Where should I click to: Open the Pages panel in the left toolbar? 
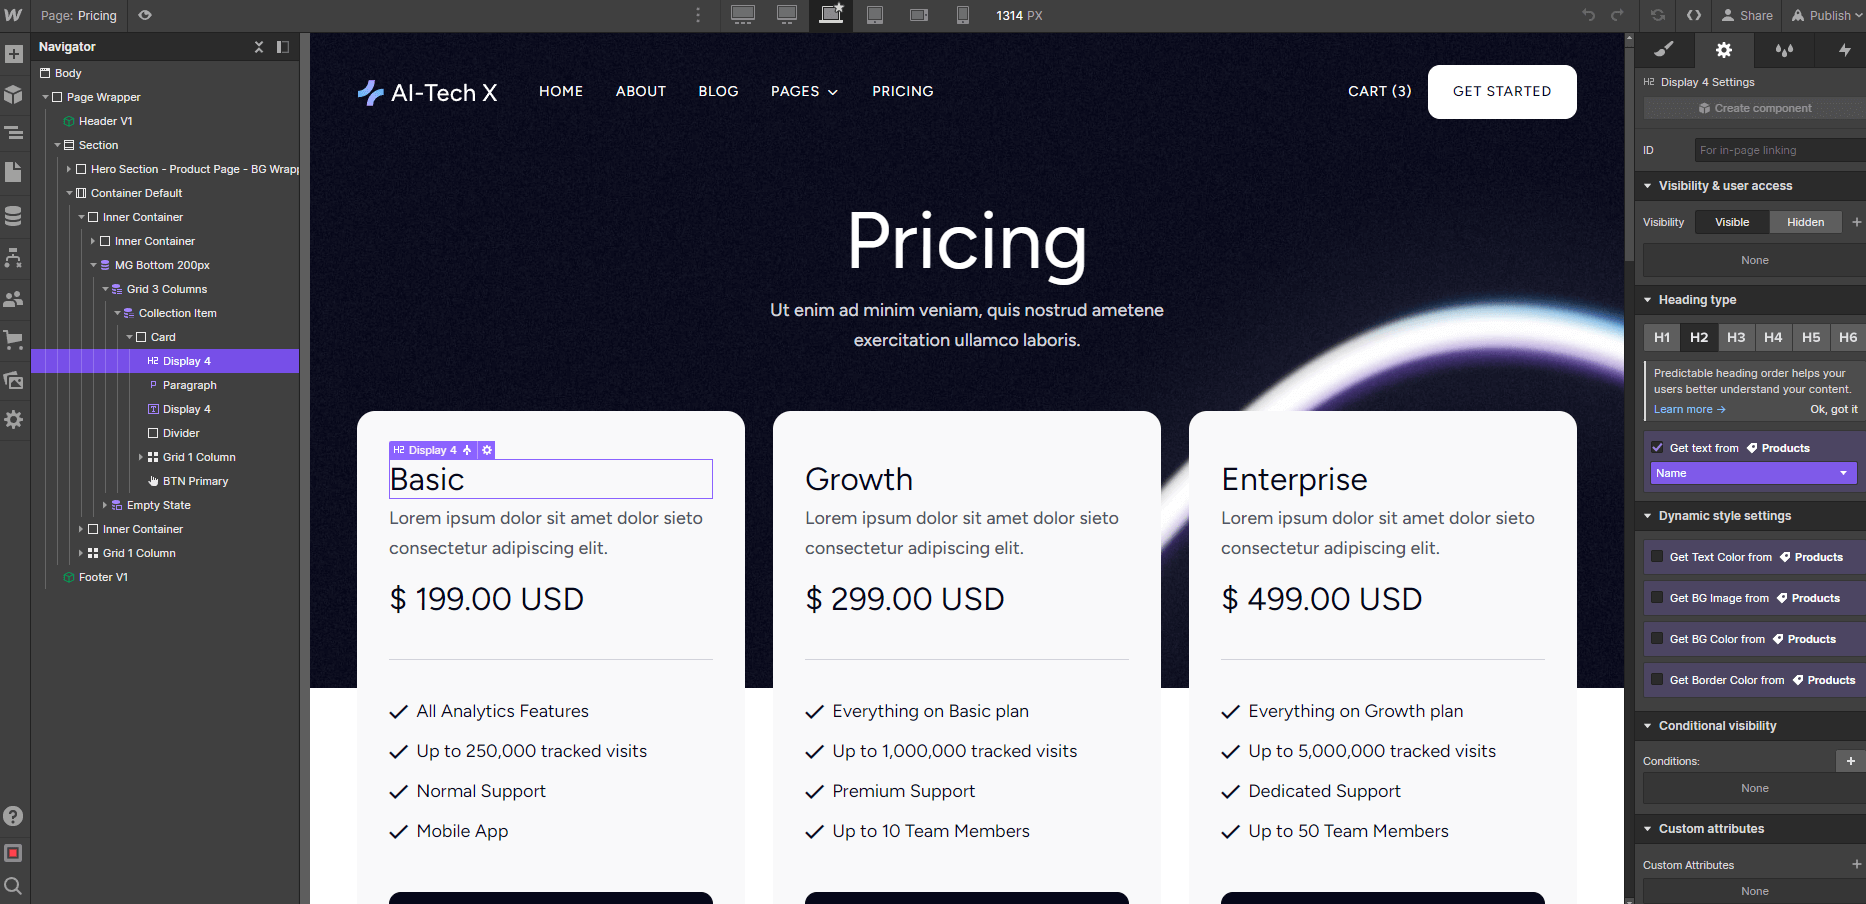pos(14,173)
